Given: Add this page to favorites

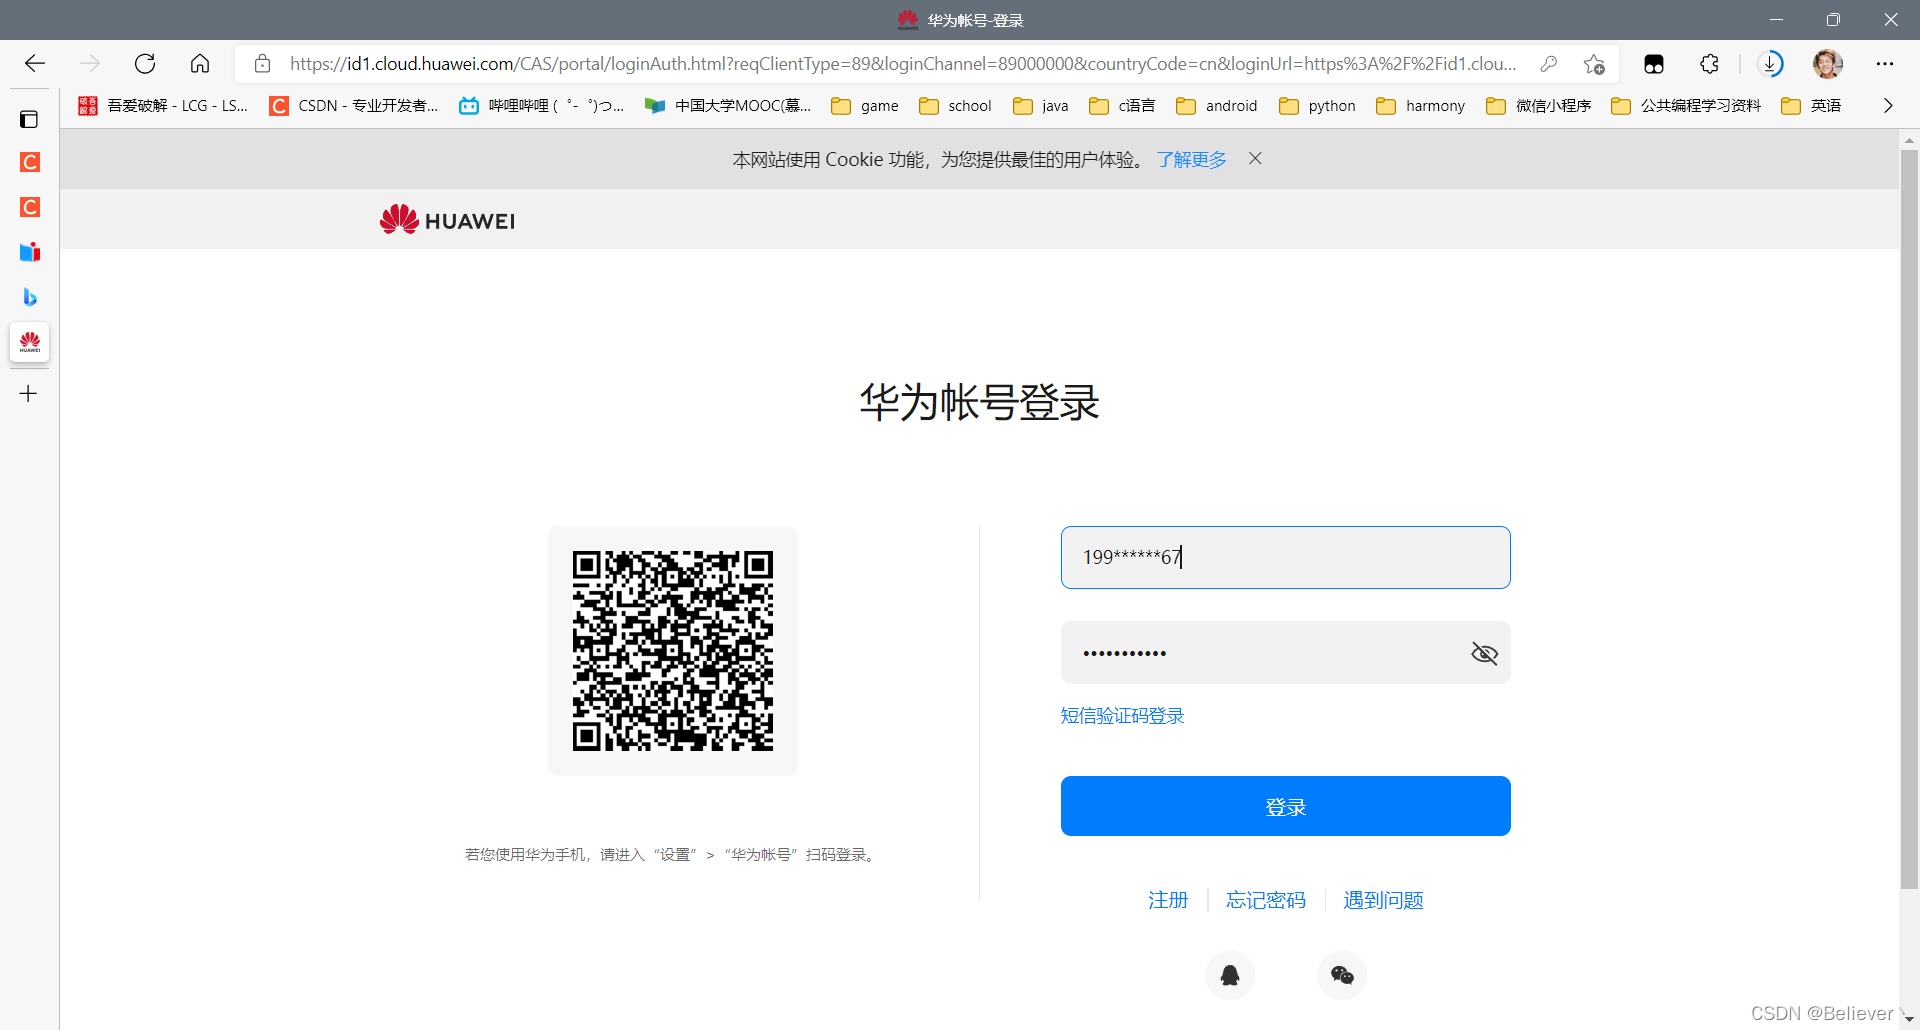Looking at the screenshot, I should 1594,64.
